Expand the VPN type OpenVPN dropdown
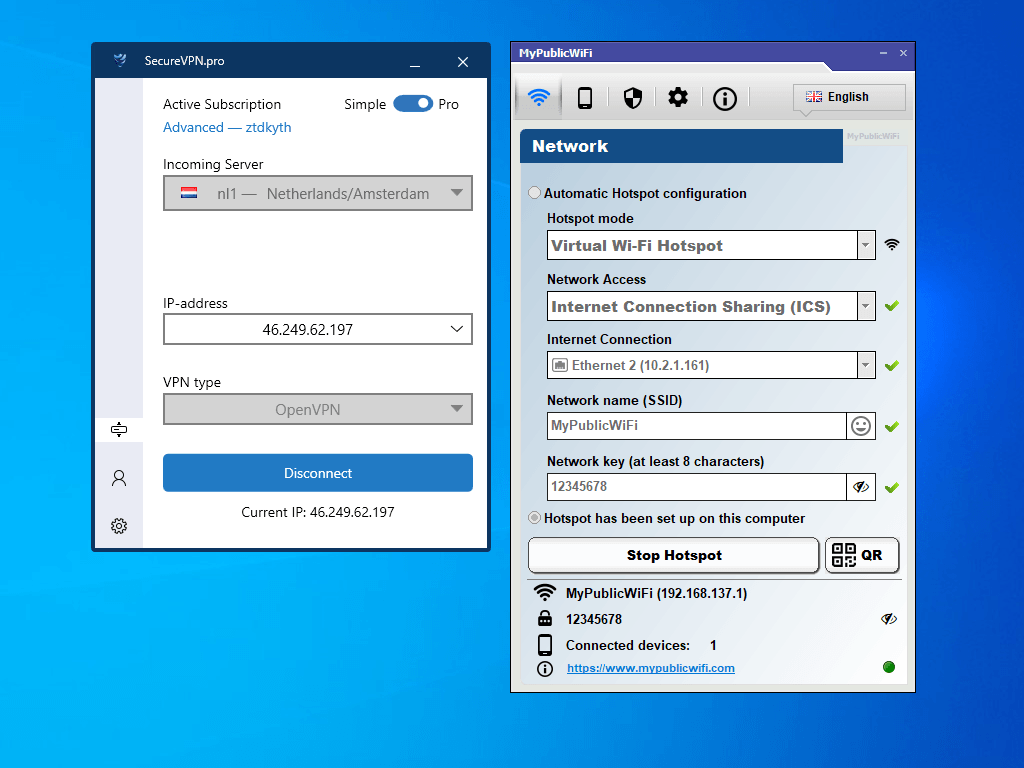 (x=318, y=409)
